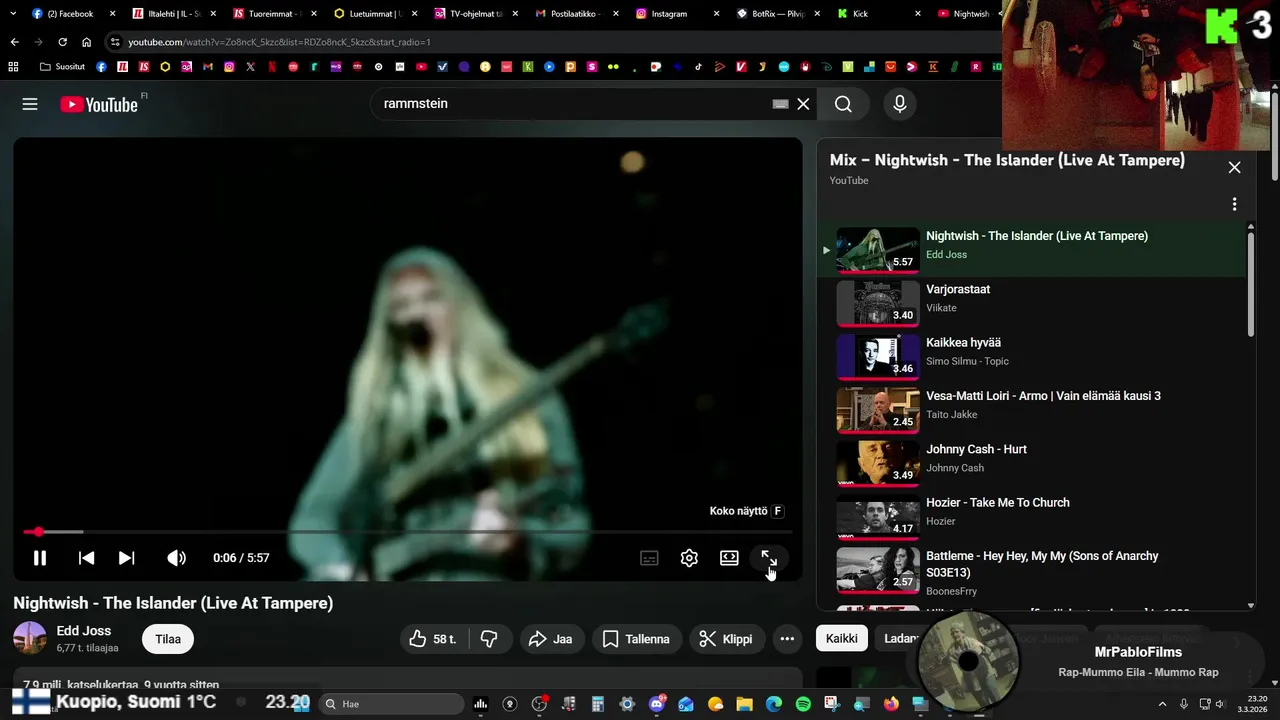Open Spotify from the taskbar
The image size is (1280, 720).
[803, 704]
